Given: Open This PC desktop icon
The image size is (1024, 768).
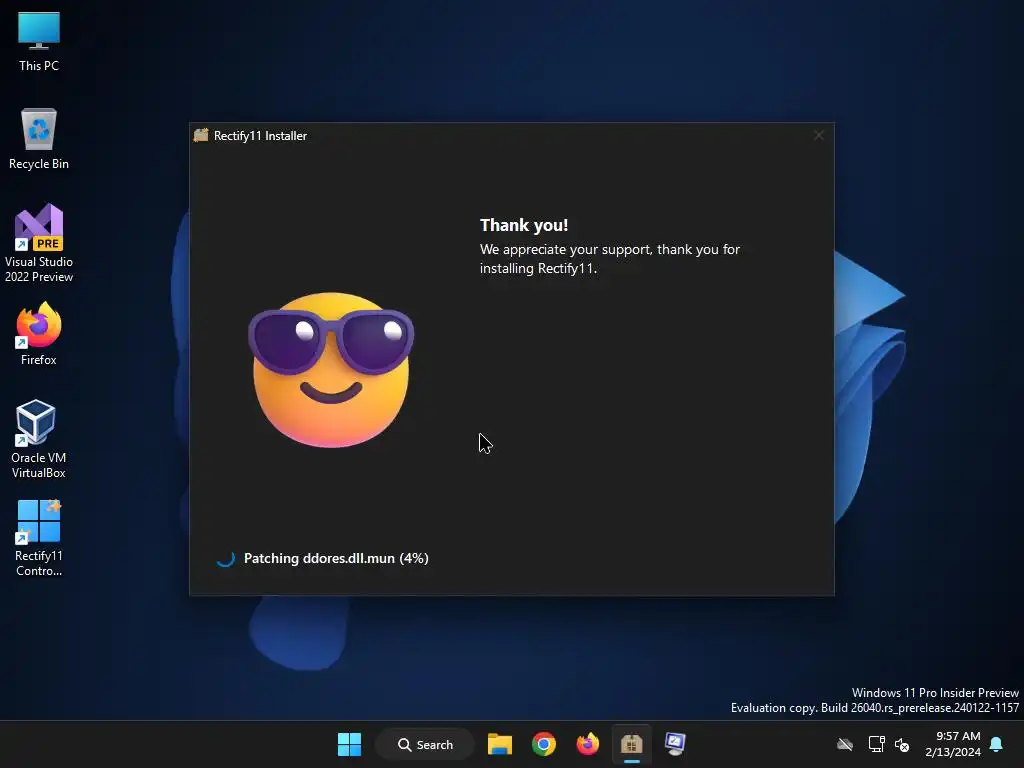Looking at the screenshot, I should 39,42.
